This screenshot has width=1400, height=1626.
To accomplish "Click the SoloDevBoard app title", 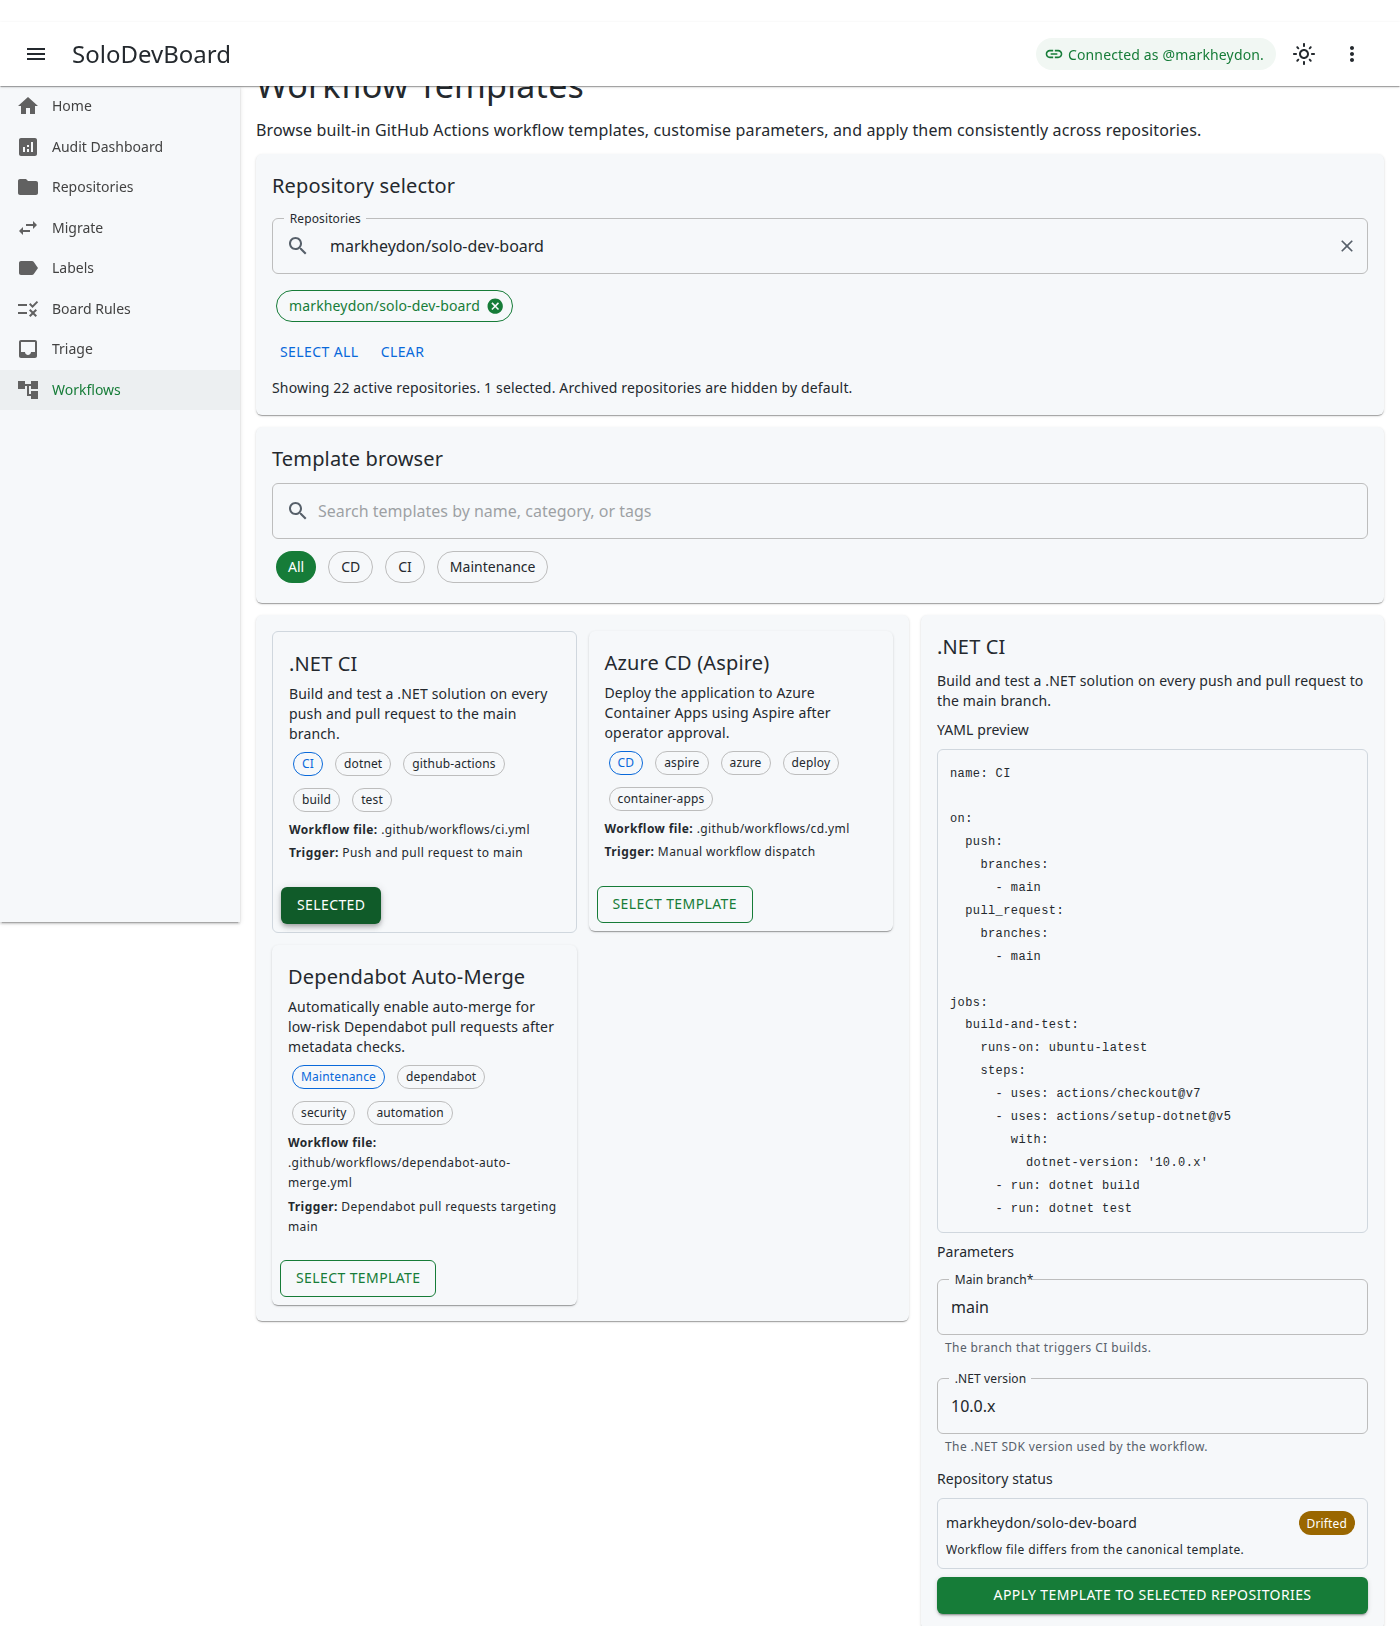I will 151,54.
